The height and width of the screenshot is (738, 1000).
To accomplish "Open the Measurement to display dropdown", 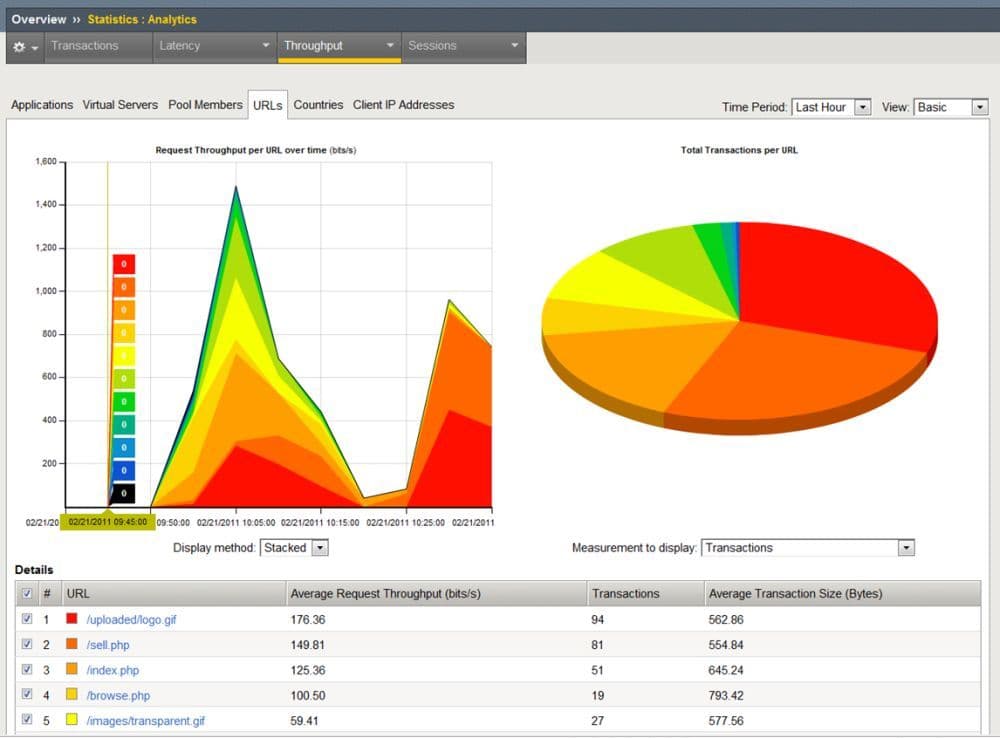I will coord(808,548).
